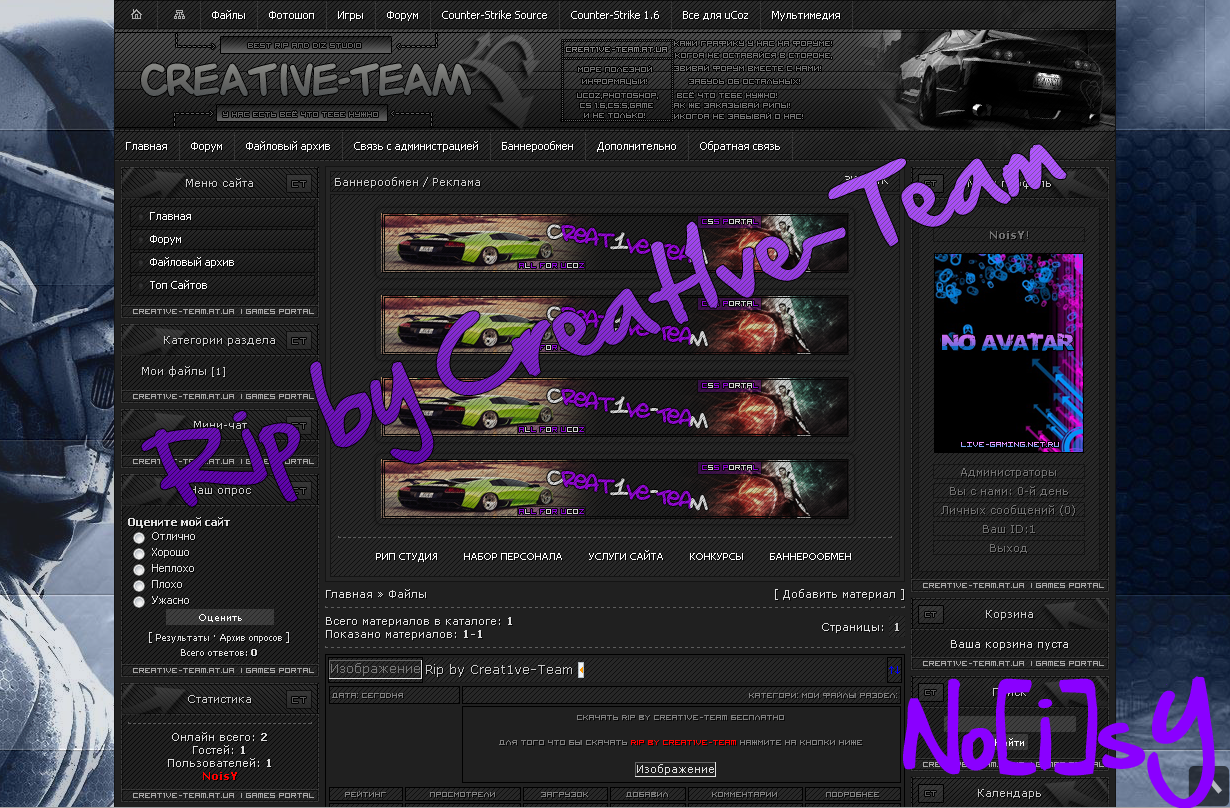
Task: Open Файловый архив in the bar below header
Action: tap(288, 146)
